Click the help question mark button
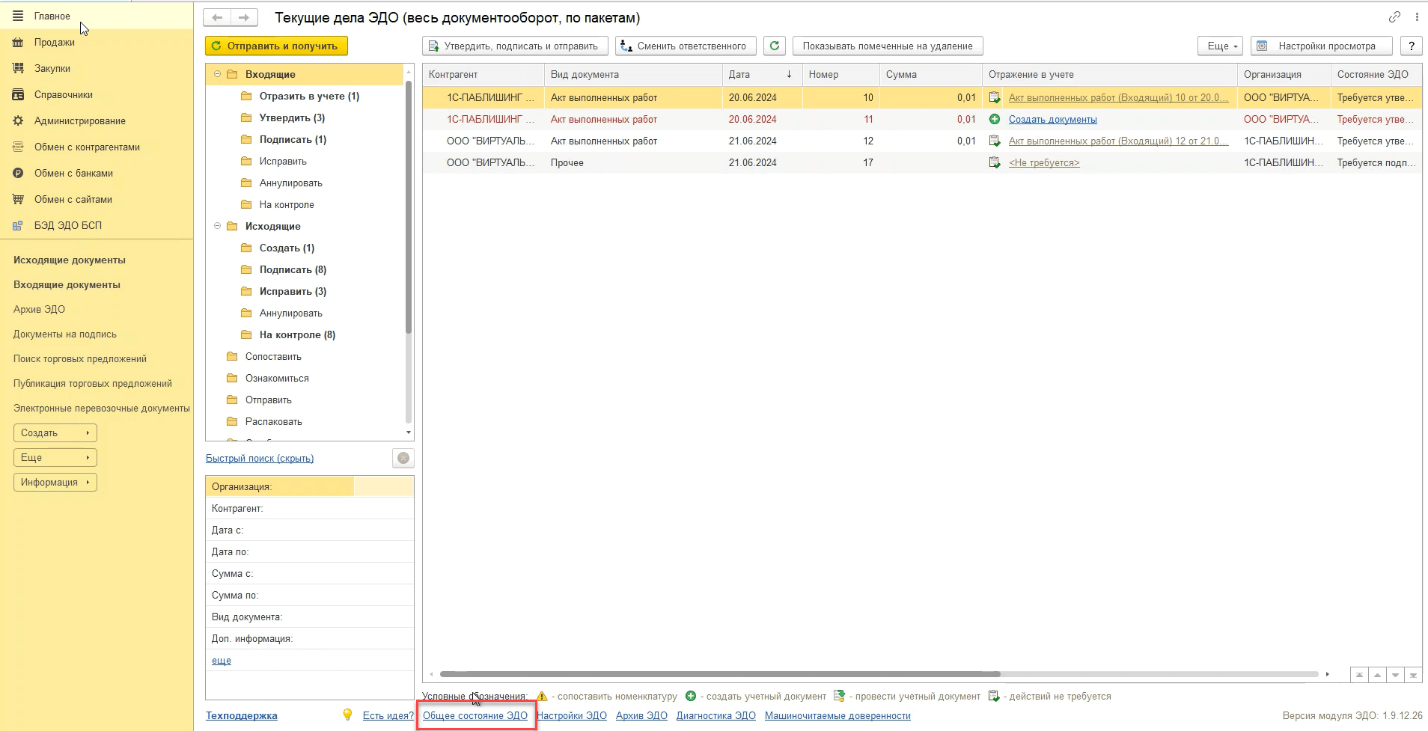1428x731 pixels. [x=1406, y=46]
